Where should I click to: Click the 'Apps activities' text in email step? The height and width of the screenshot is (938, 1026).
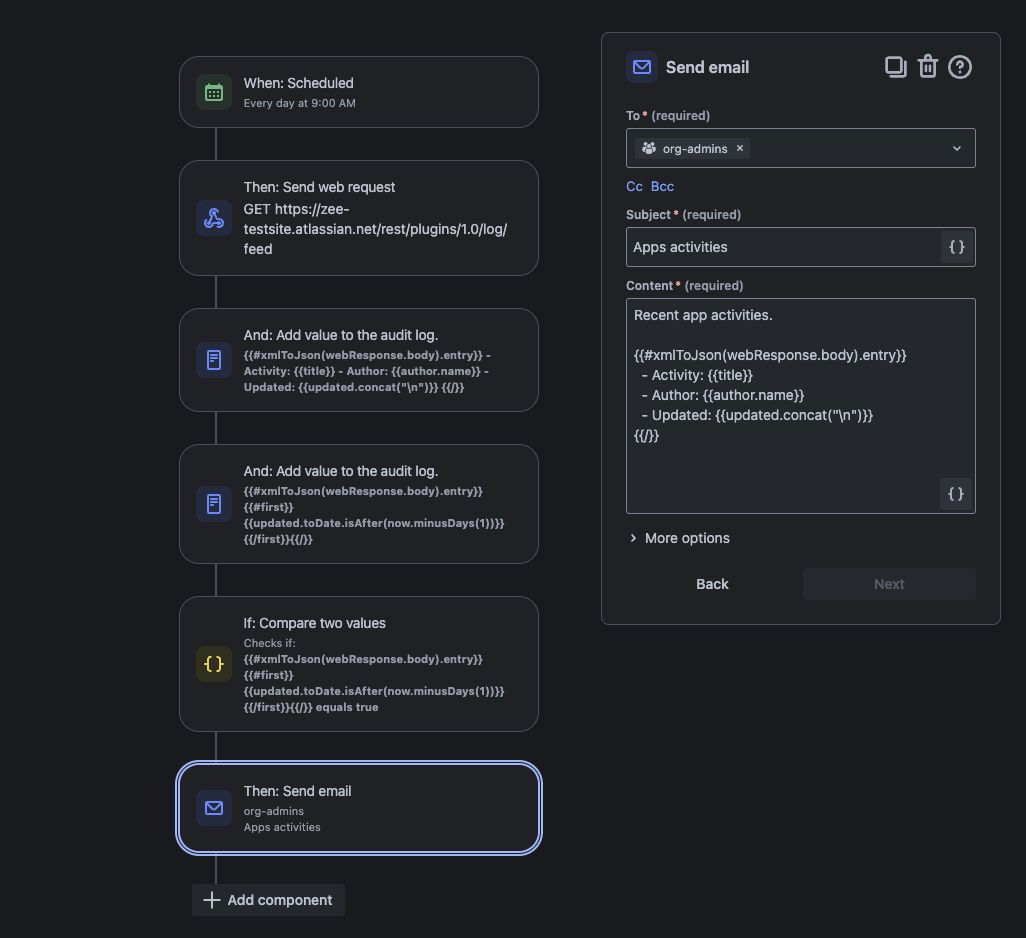(x=282, y=827)
